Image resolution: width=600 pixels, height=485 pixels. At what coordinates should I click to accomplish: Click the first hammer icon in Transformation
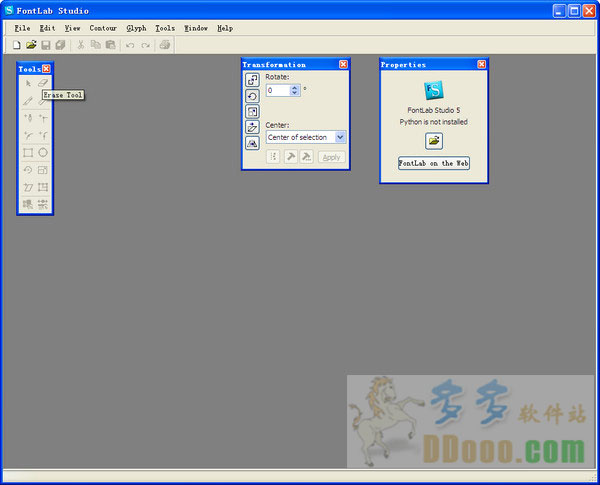[x=290, y=157]
